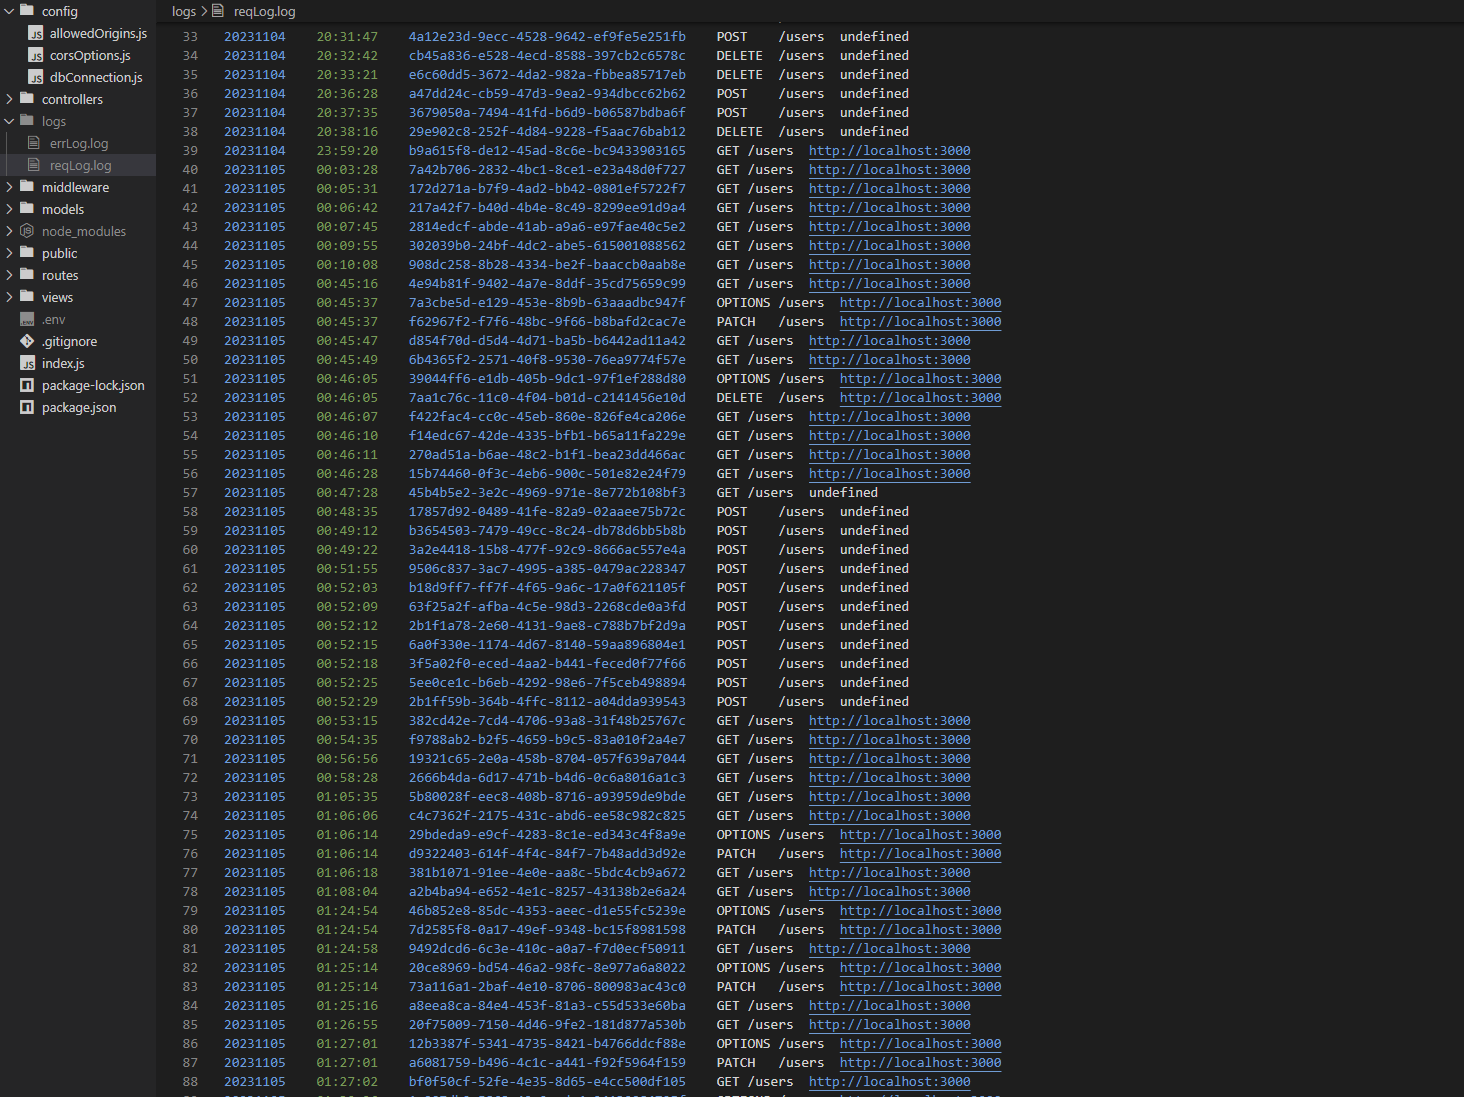The height and width of the screenshot is (1097, 1464).
Task: Click the file icon in the reqLog.log breadcrumb
Action: tap(218, 11)
